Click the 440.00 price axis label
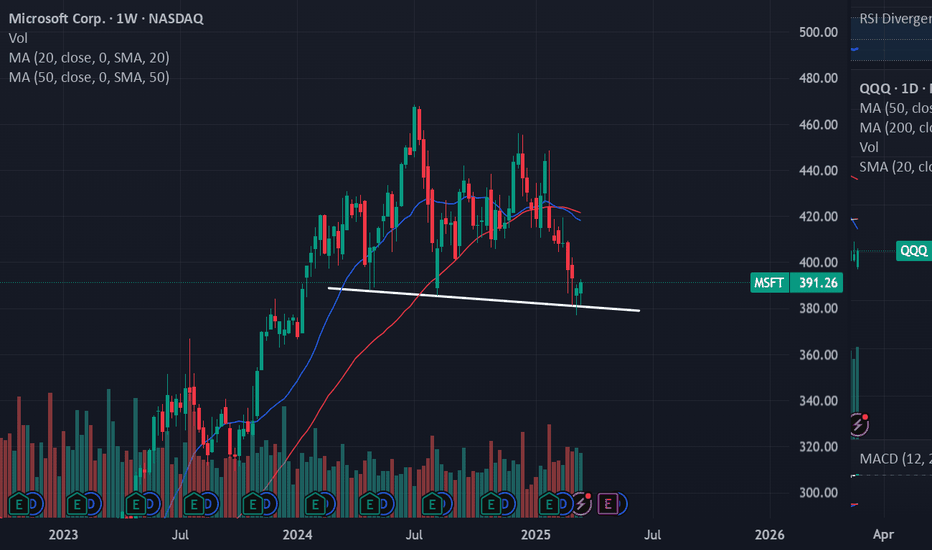Viewport: 932px width, 550px height. pyautogui.click(x=818, y=170)
